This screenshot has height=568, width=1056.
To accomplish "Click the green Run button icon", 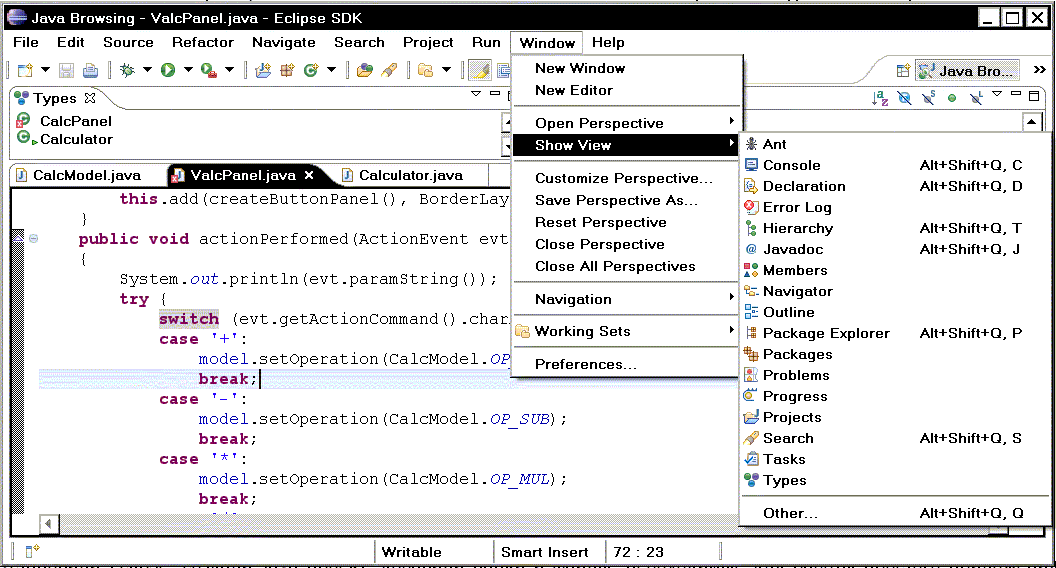I will point(168,70).
